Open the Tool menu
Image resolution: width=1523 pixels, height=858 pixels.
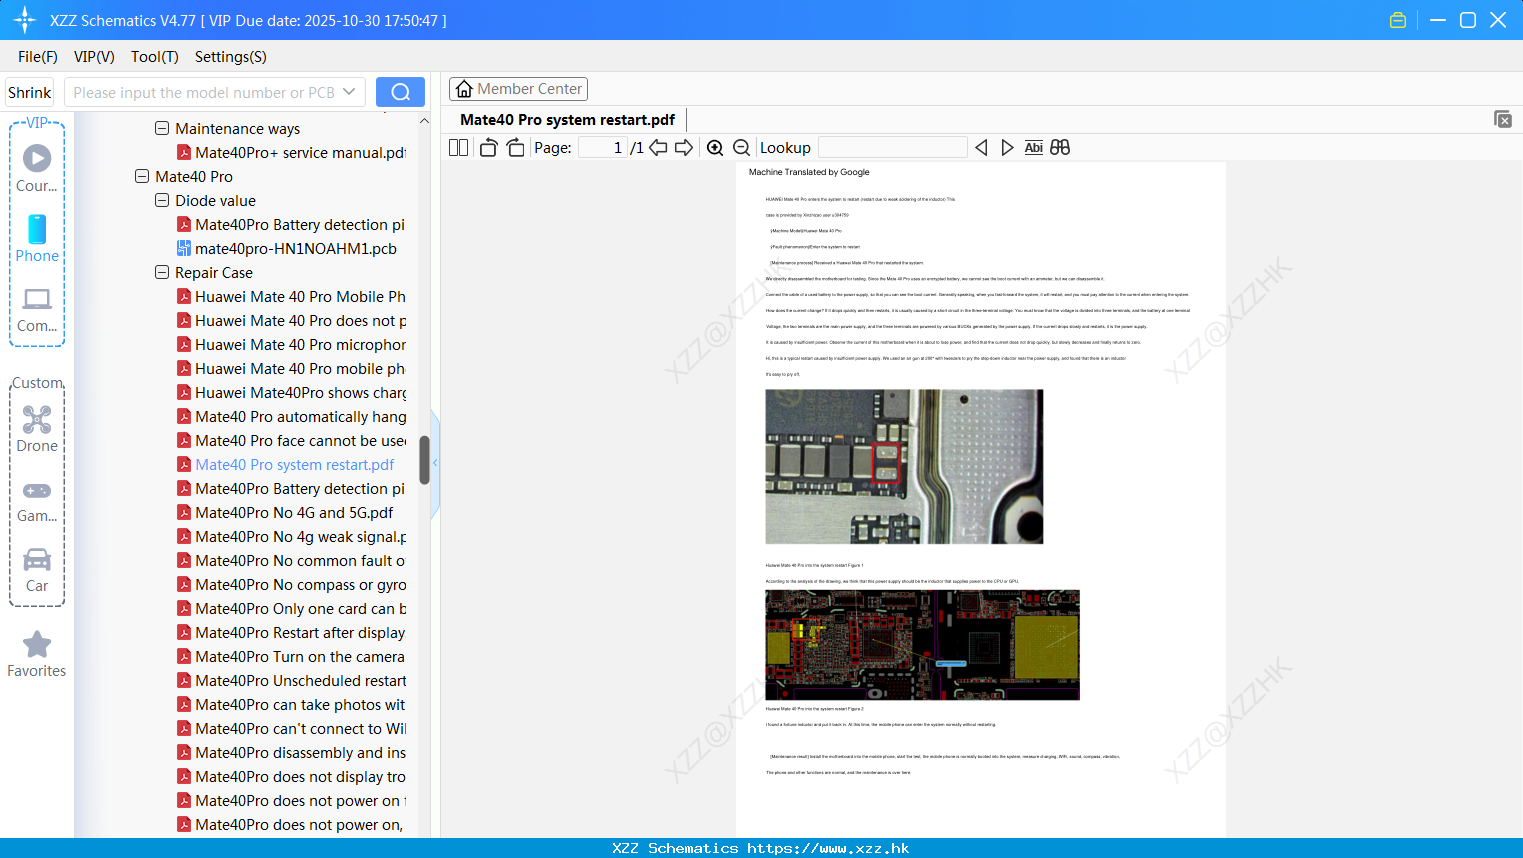[x=155, y=57]
